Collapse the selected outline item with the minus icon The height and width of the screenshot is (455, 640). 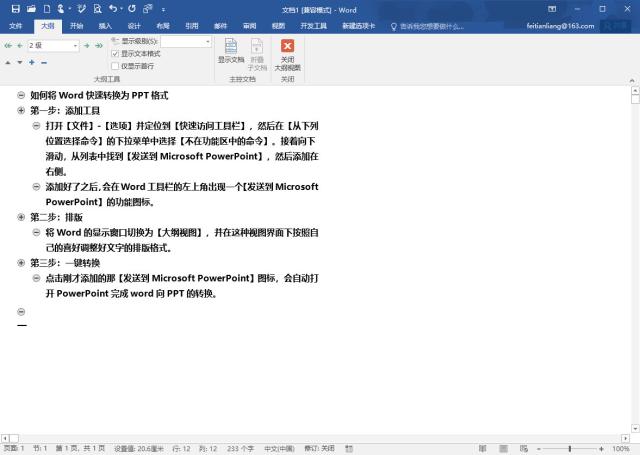[44, 62]
